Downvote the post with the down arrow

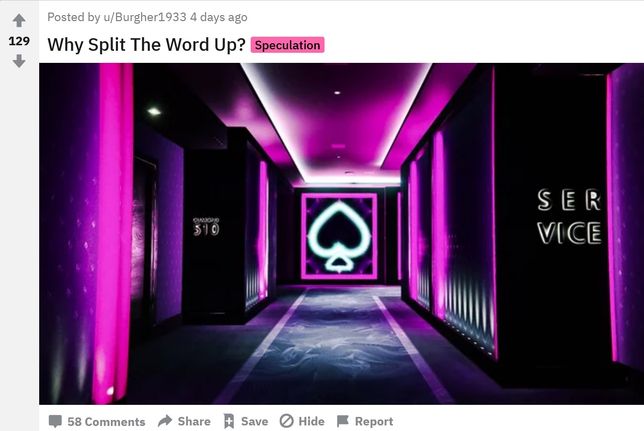19,61
